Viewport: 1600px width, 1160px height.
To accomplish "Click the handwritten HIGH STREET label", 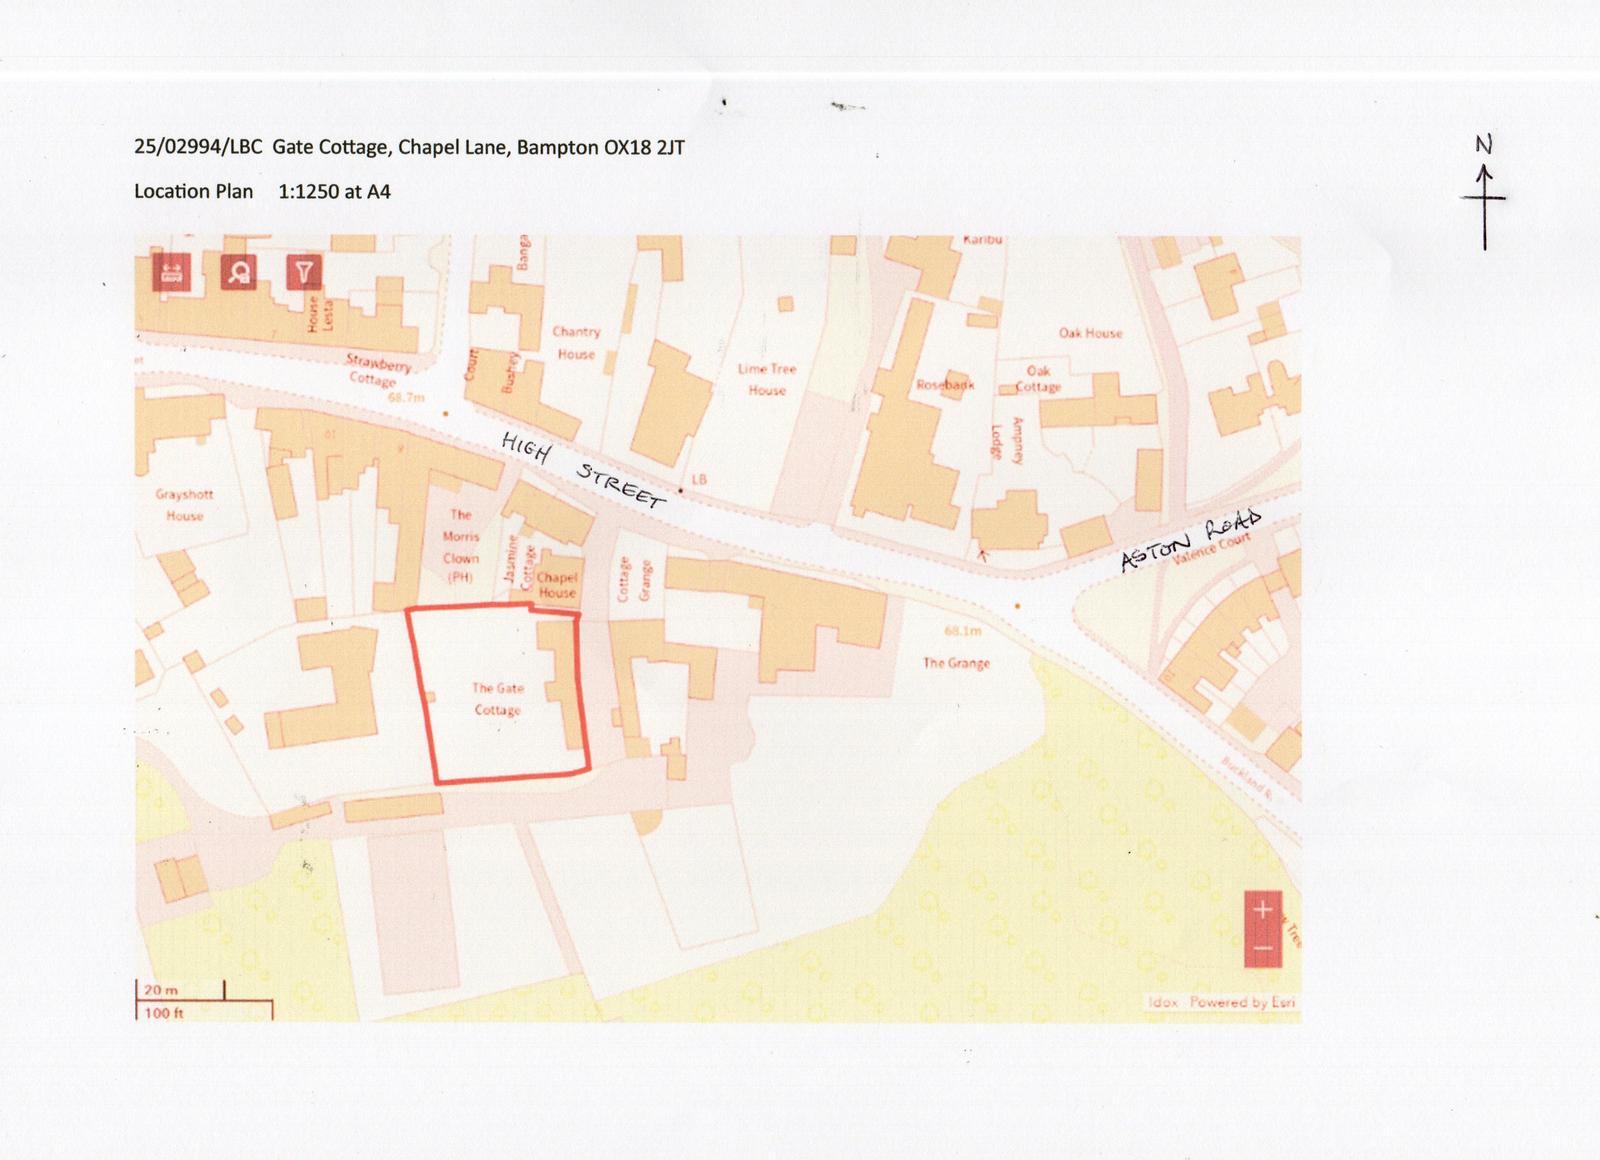I will 582,471.
